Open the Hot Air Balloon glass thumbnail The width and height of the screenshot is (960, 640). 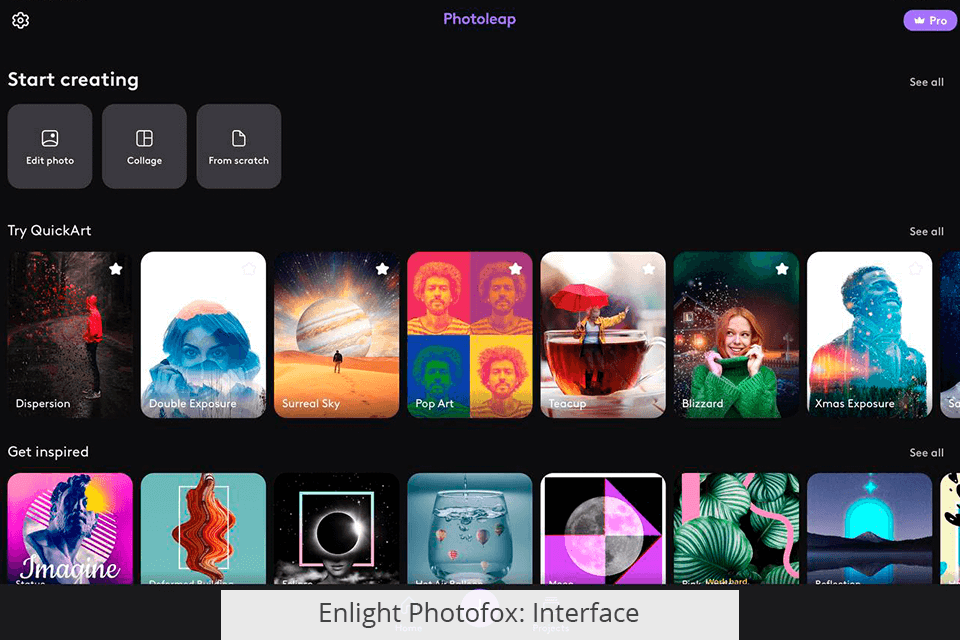(x=470, y=529)
